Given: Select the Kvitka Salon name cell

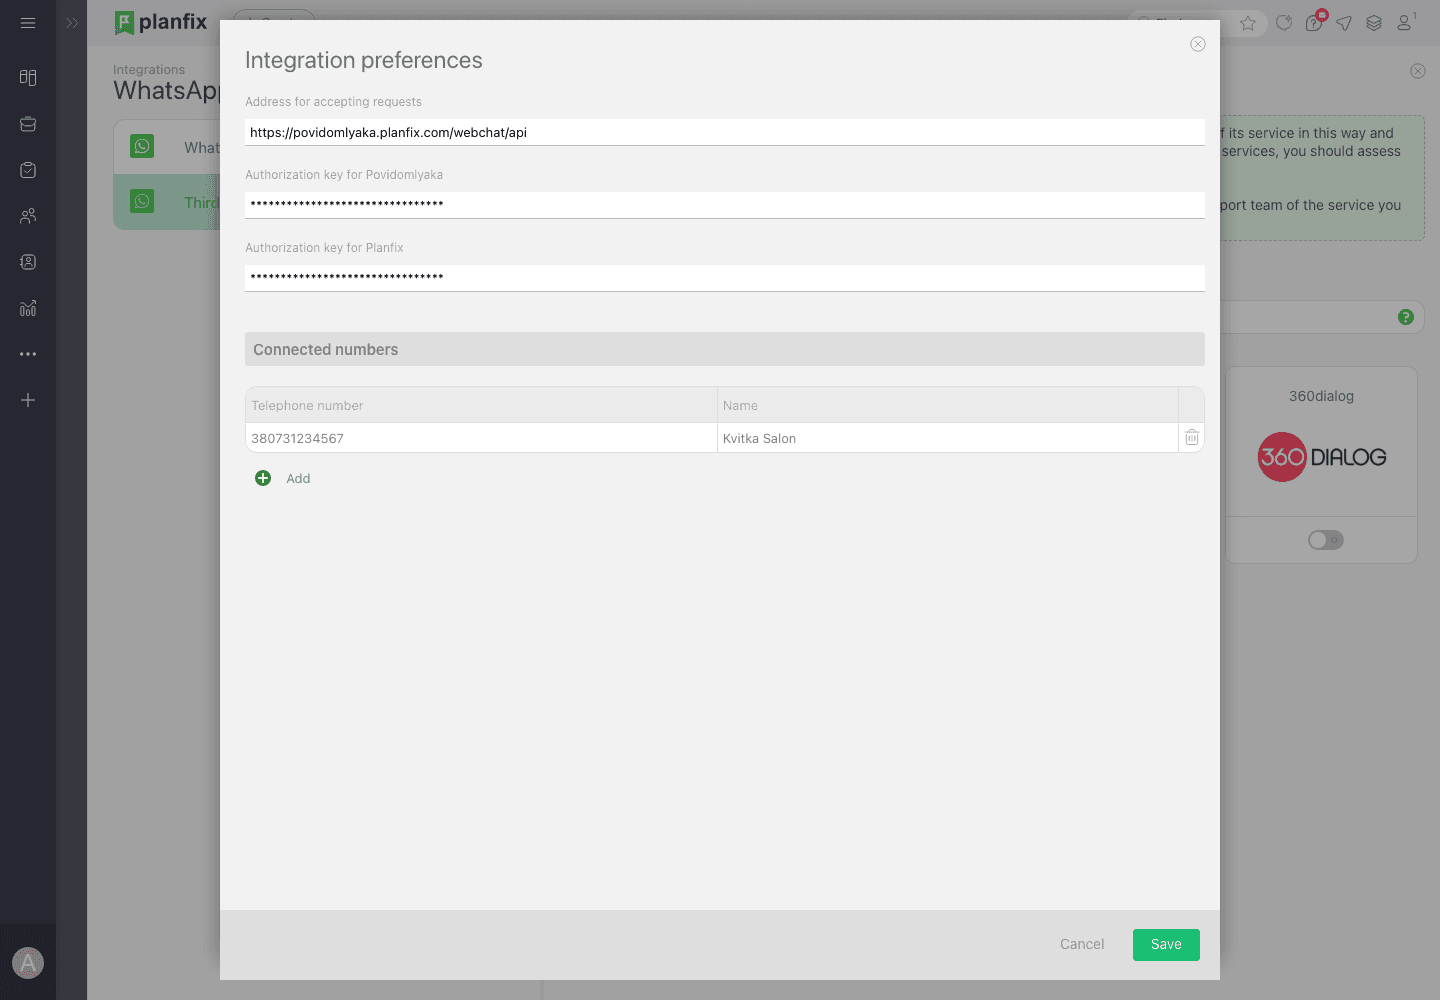Looking at the screenshot, I should 948,438.
